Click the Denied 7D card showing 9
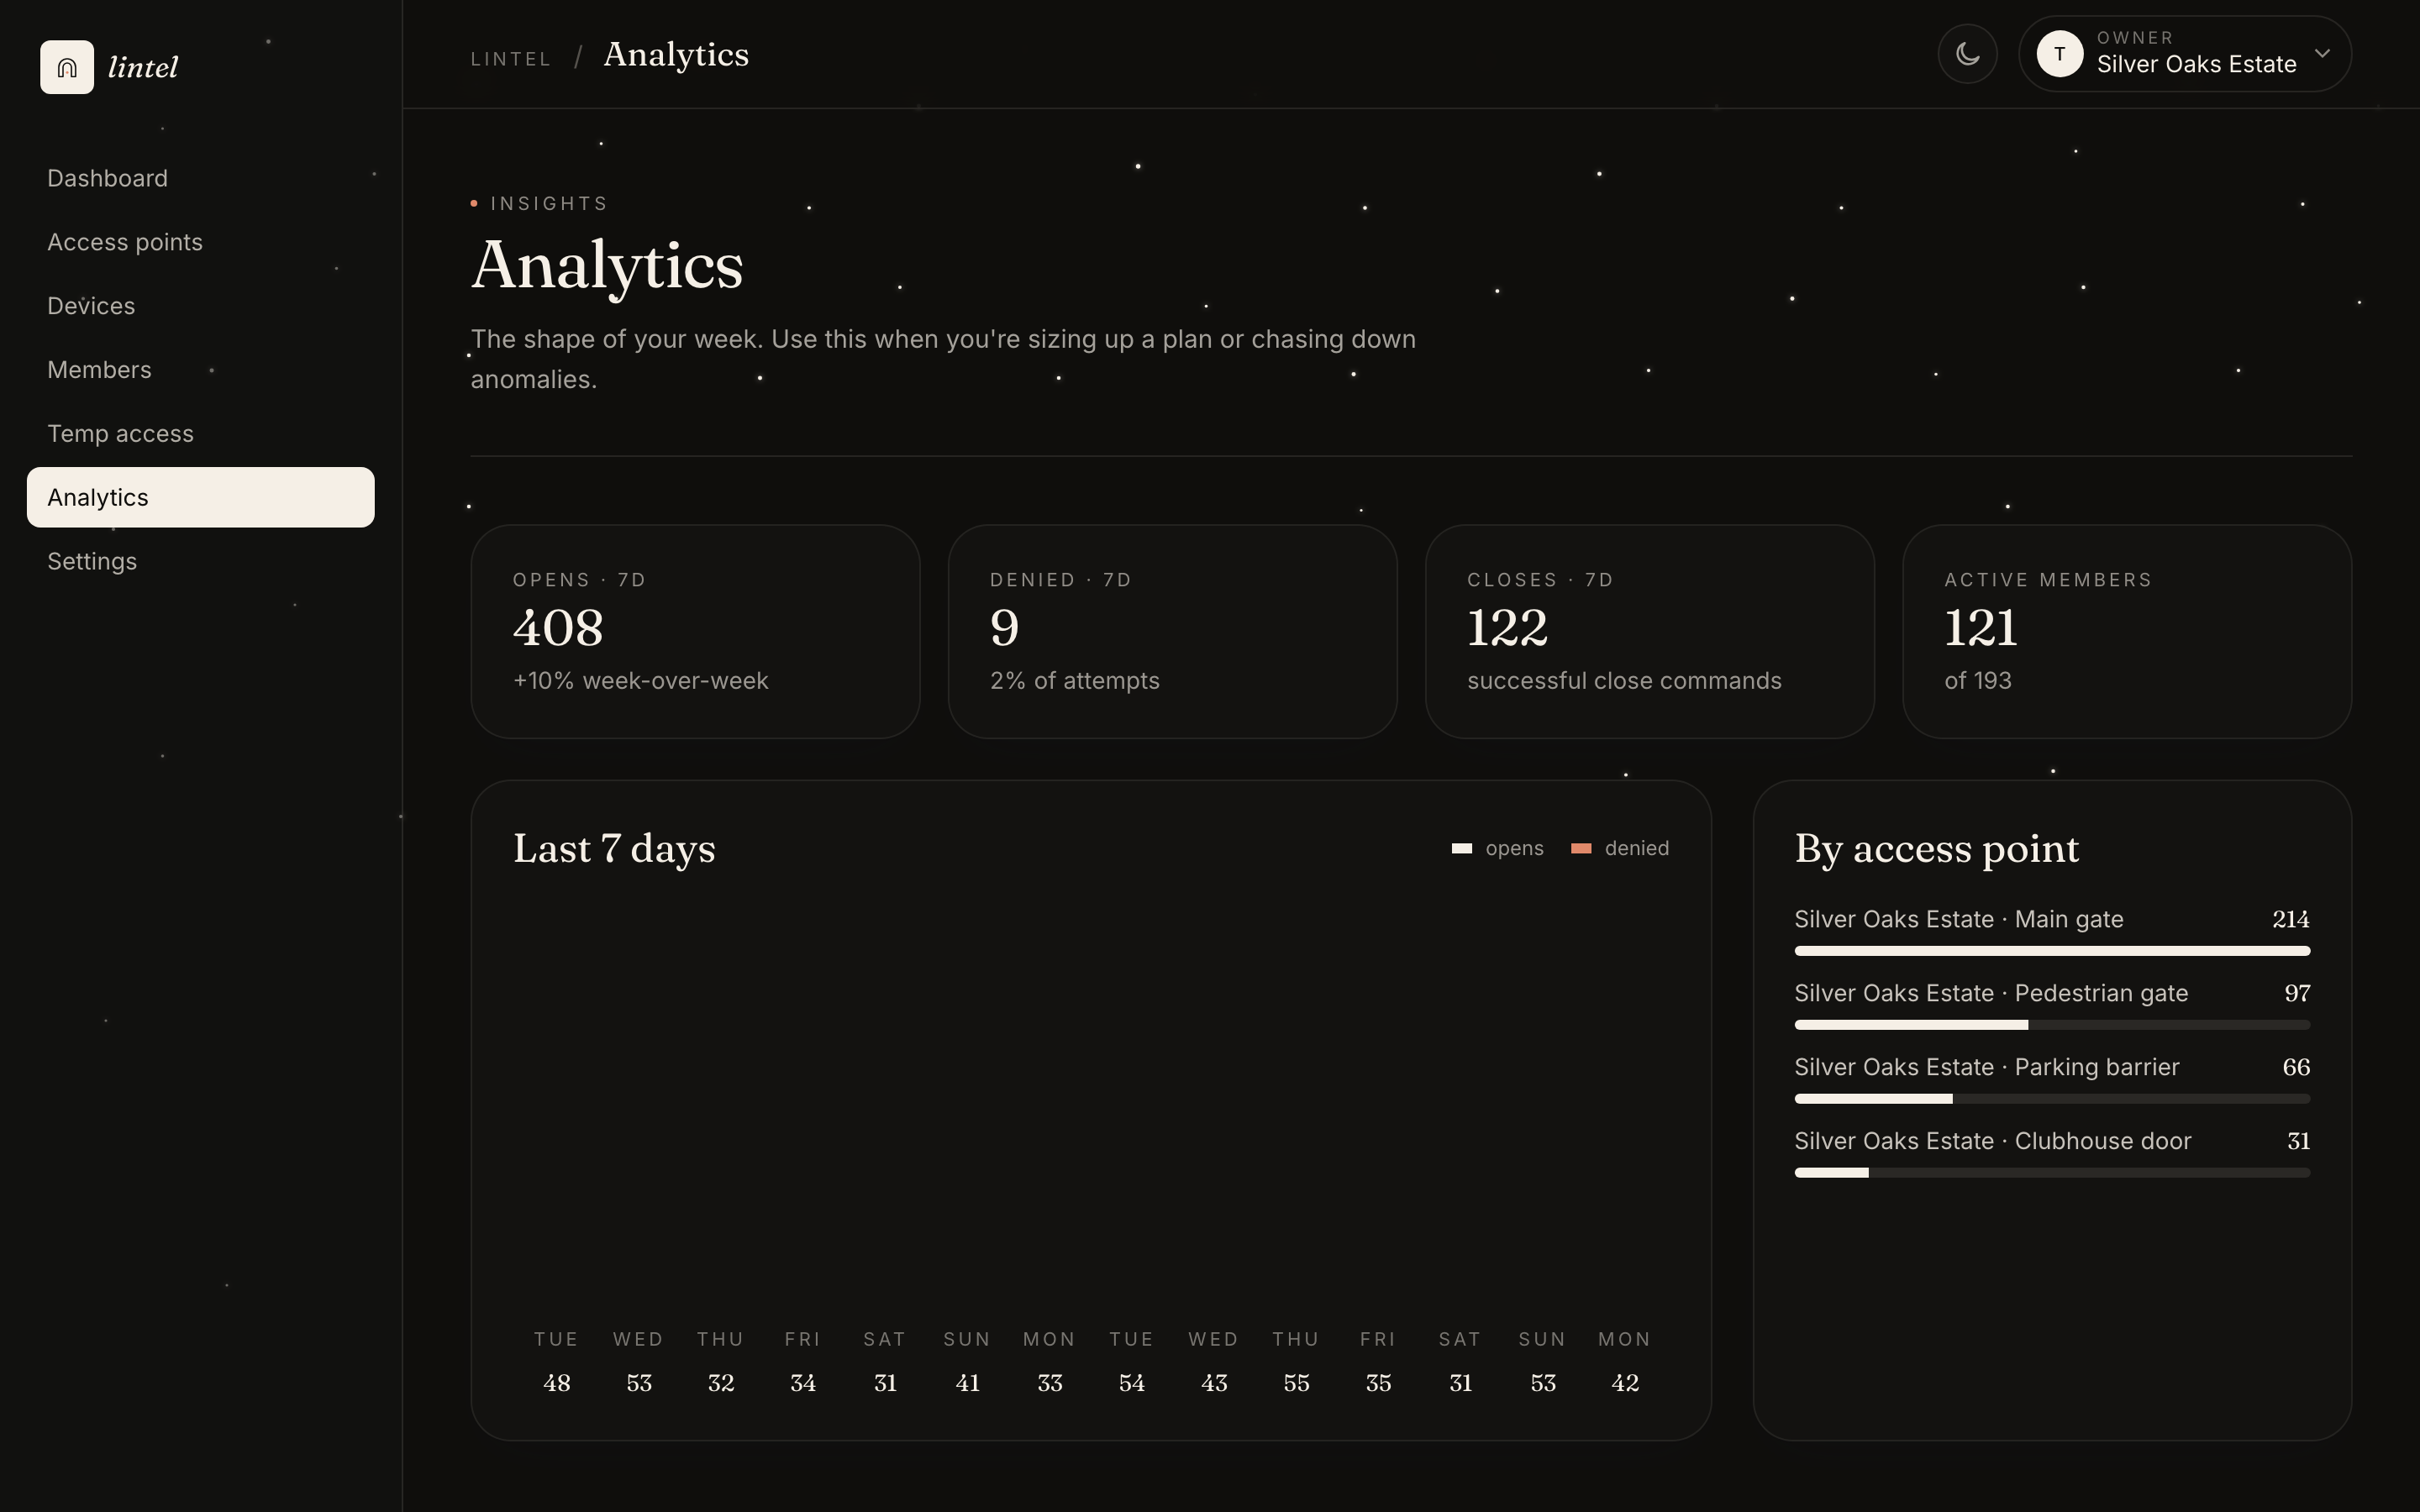 coord(1172,632)
